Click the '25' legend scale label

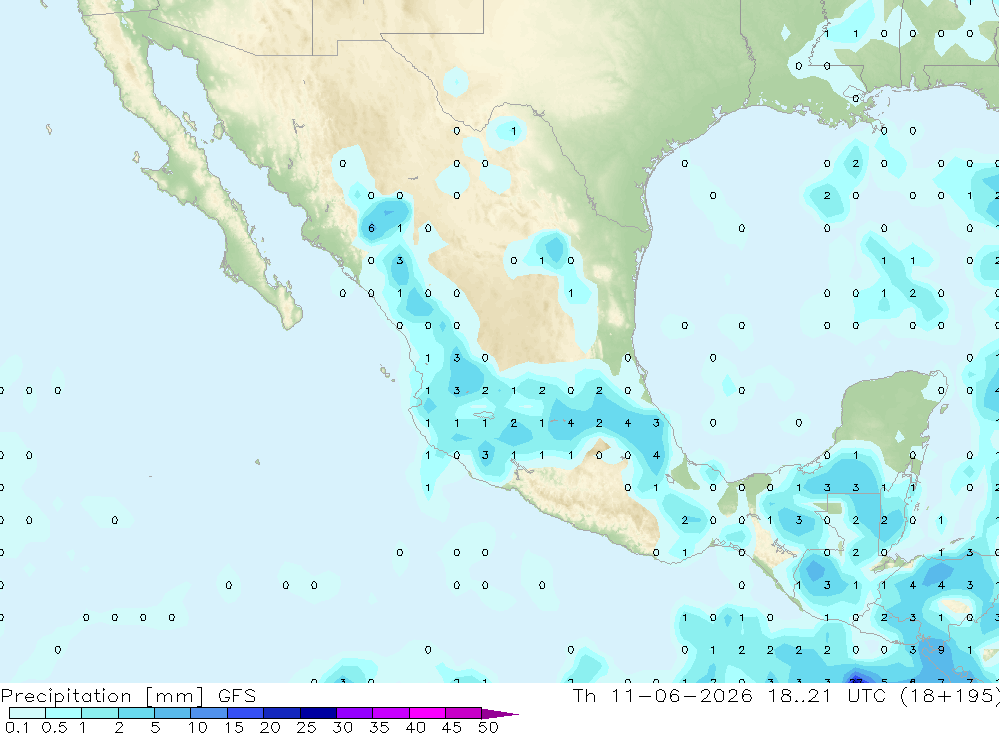click(306, 727)
